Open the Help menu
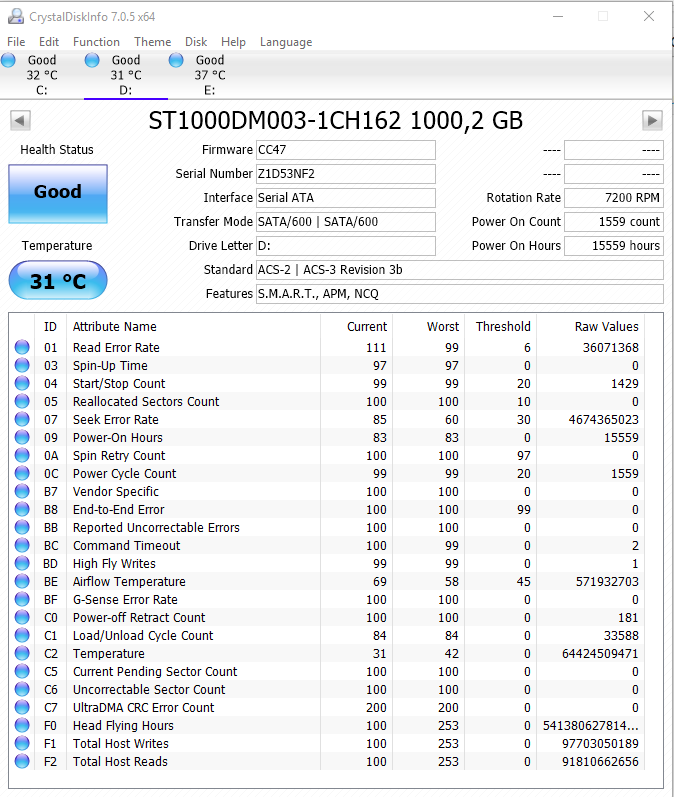Viewport: 674px width, 797px height. pyautogui.click(x=233, y=42)
